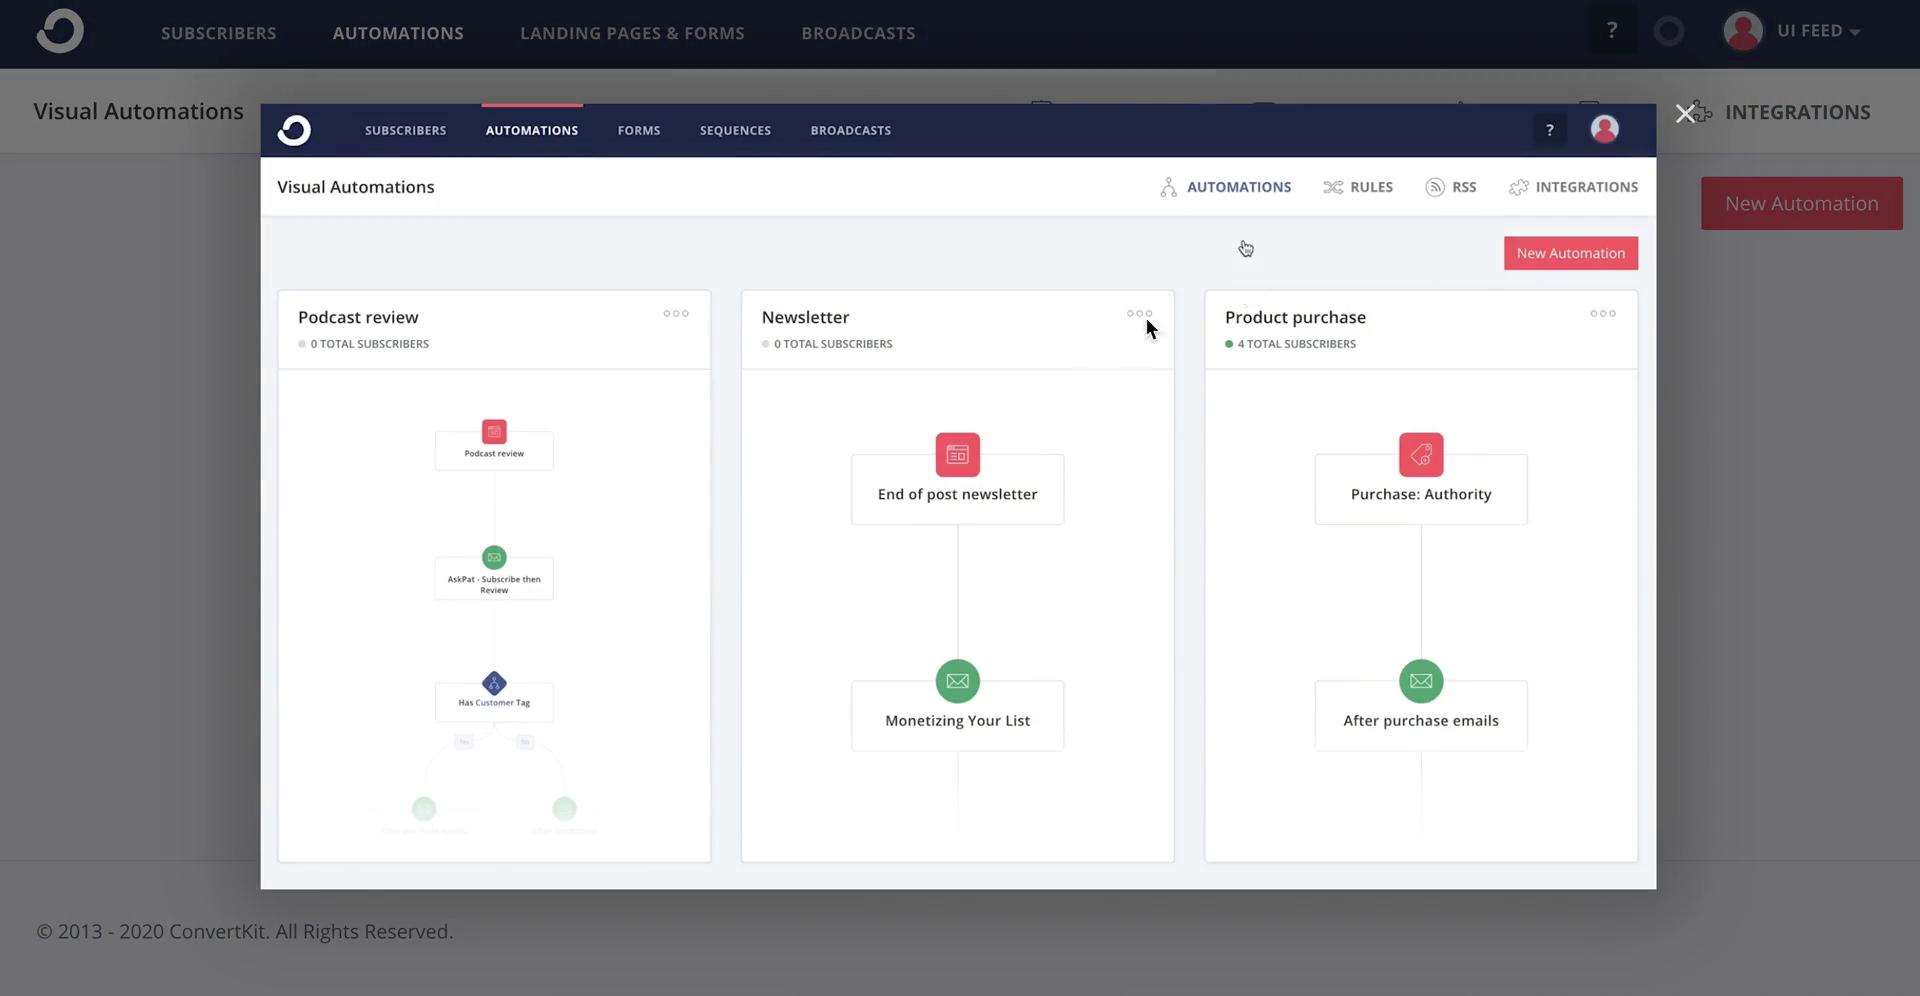This screenshot has height=996, width=1920.
Task: Click large New Automation button in background
Action: coord(1801,203)
